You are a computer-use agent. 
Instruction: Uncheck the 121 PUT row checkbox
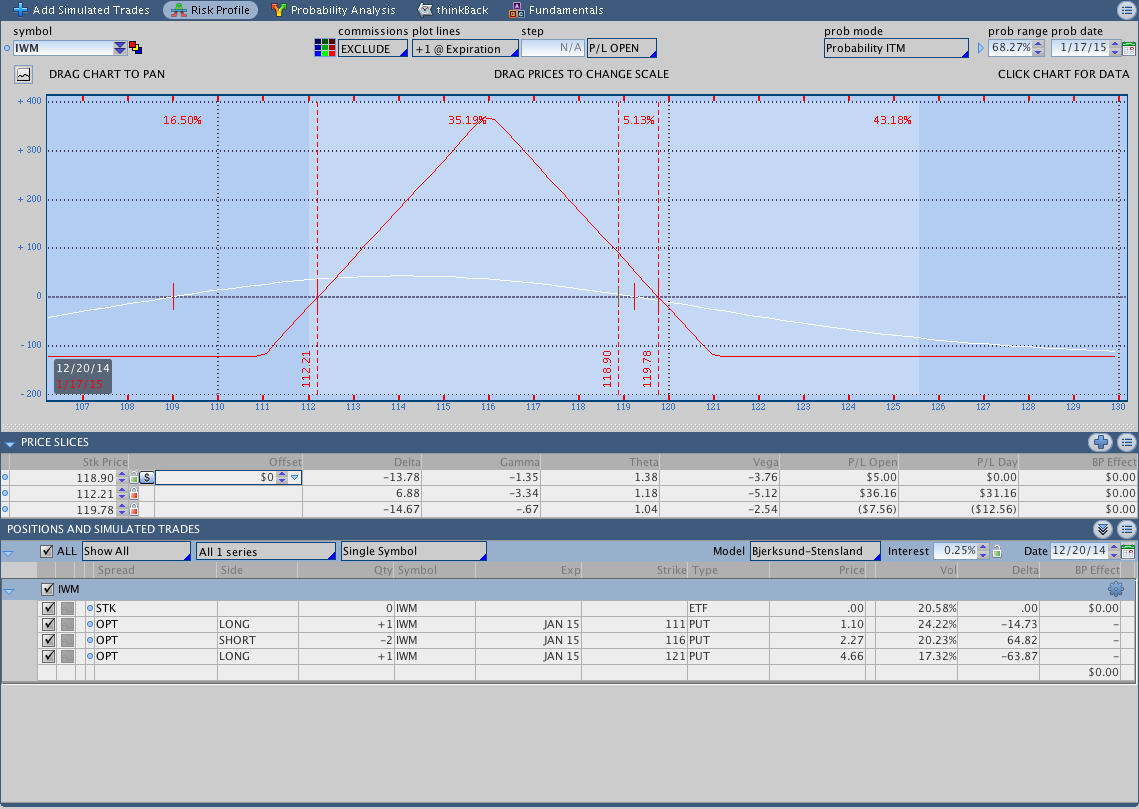tap(49, 656)
